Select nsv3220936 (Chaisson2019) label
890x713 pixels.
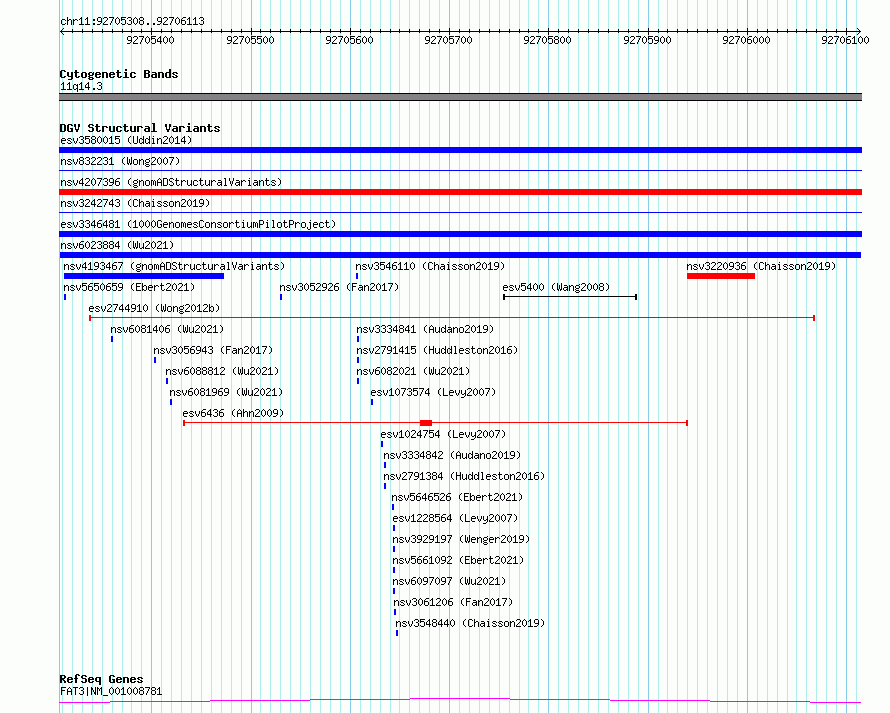[761, 266]
